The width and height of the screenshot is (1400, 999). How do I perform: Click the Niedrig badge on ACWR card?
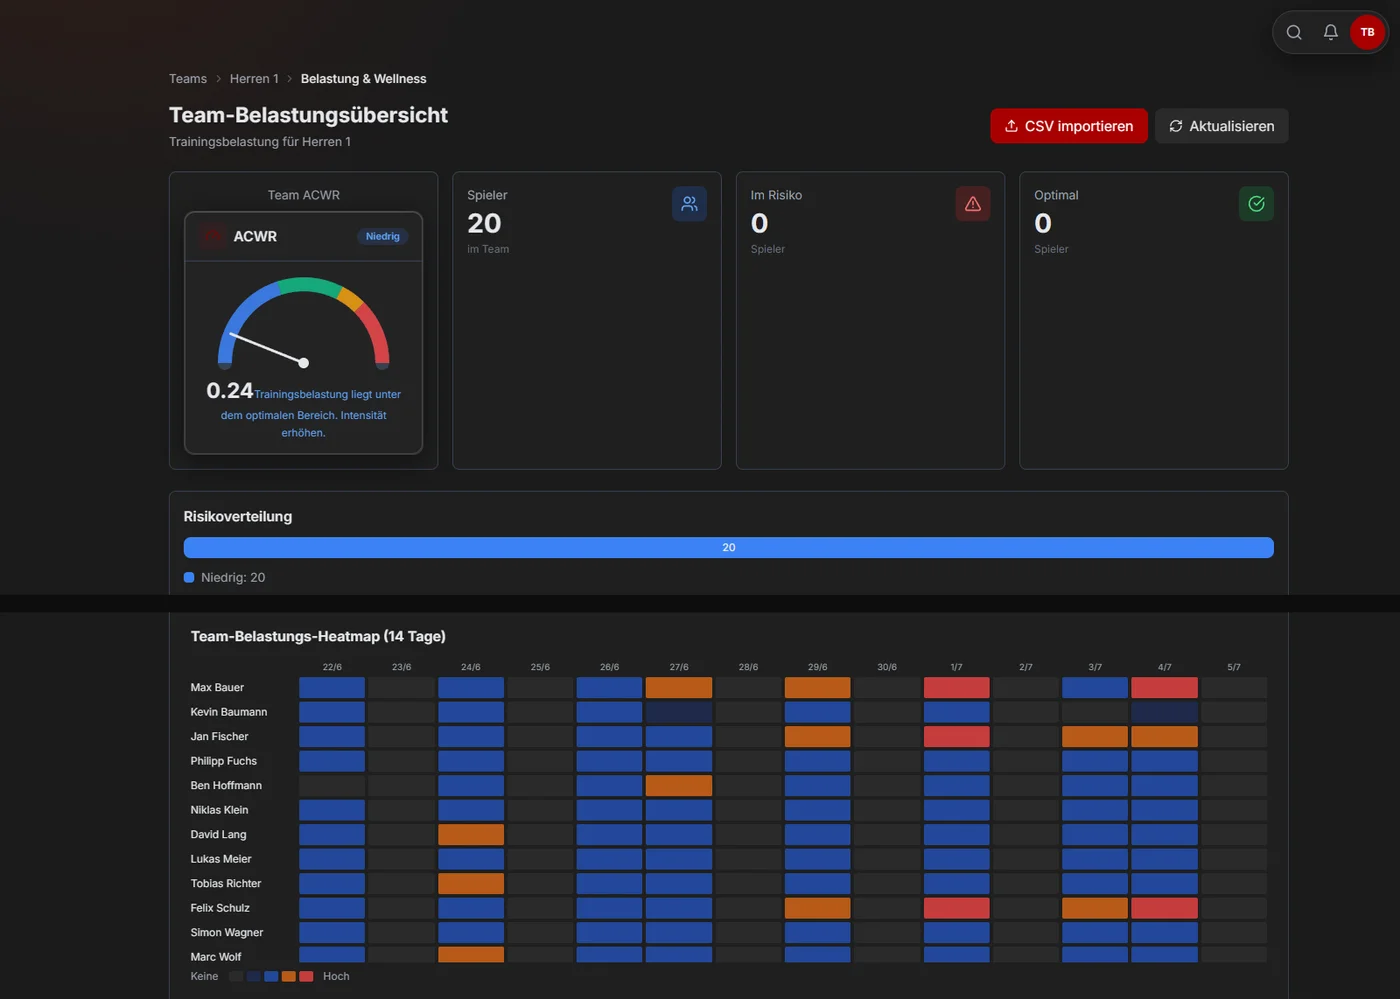pos(383,237)
